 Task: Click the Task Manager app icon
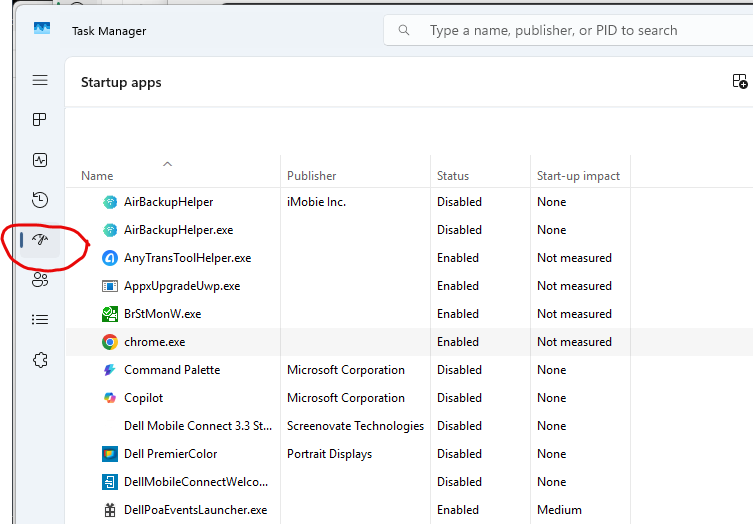coord(42,29)
